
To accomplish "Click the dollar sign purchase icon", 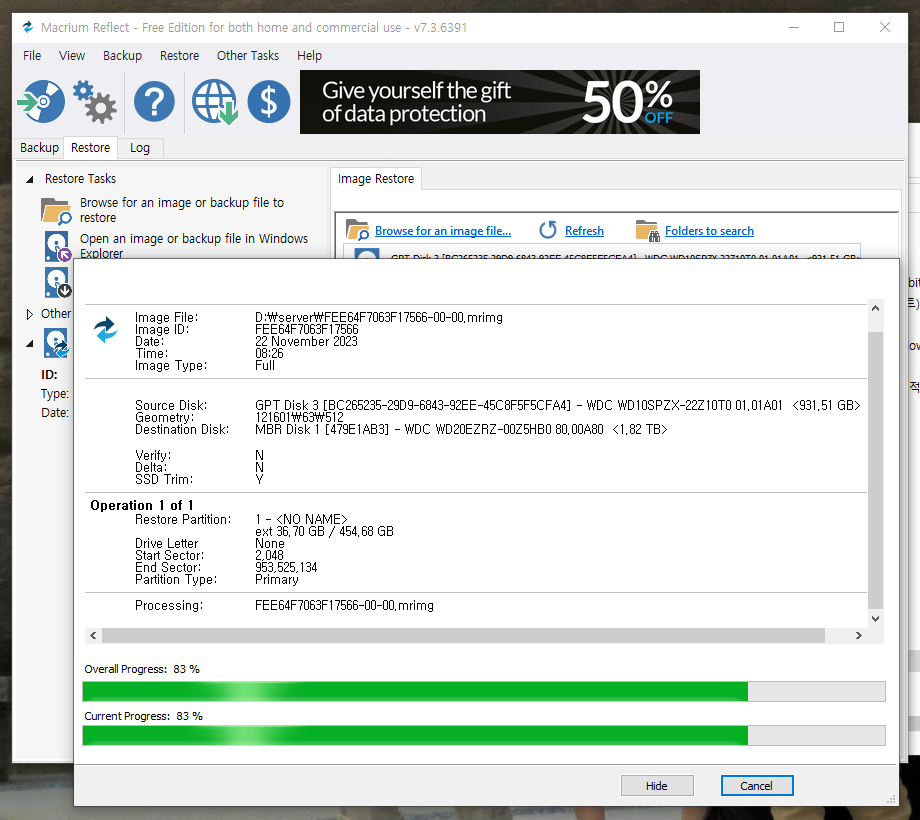I will point(269,101).
